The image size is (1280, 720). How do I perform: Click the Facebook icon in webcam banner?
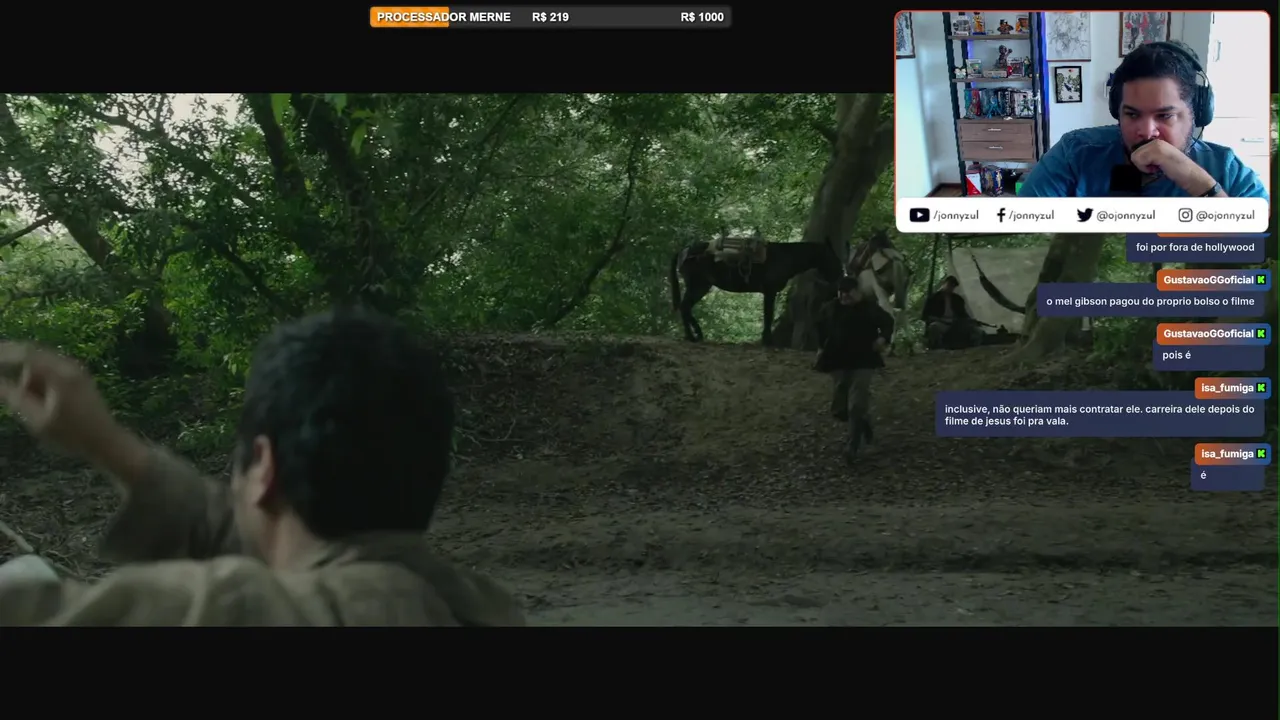(1001, 215)
